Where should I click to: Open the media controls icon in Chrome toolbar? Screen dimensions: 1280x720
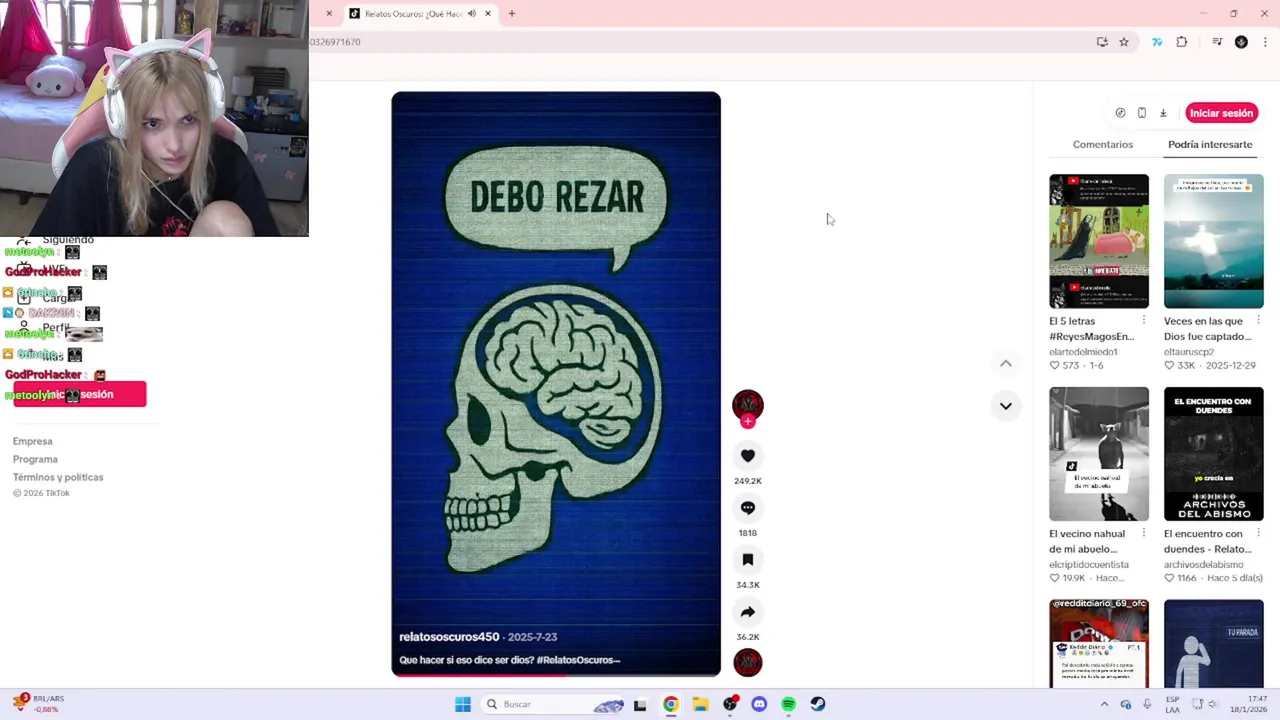1217,42
